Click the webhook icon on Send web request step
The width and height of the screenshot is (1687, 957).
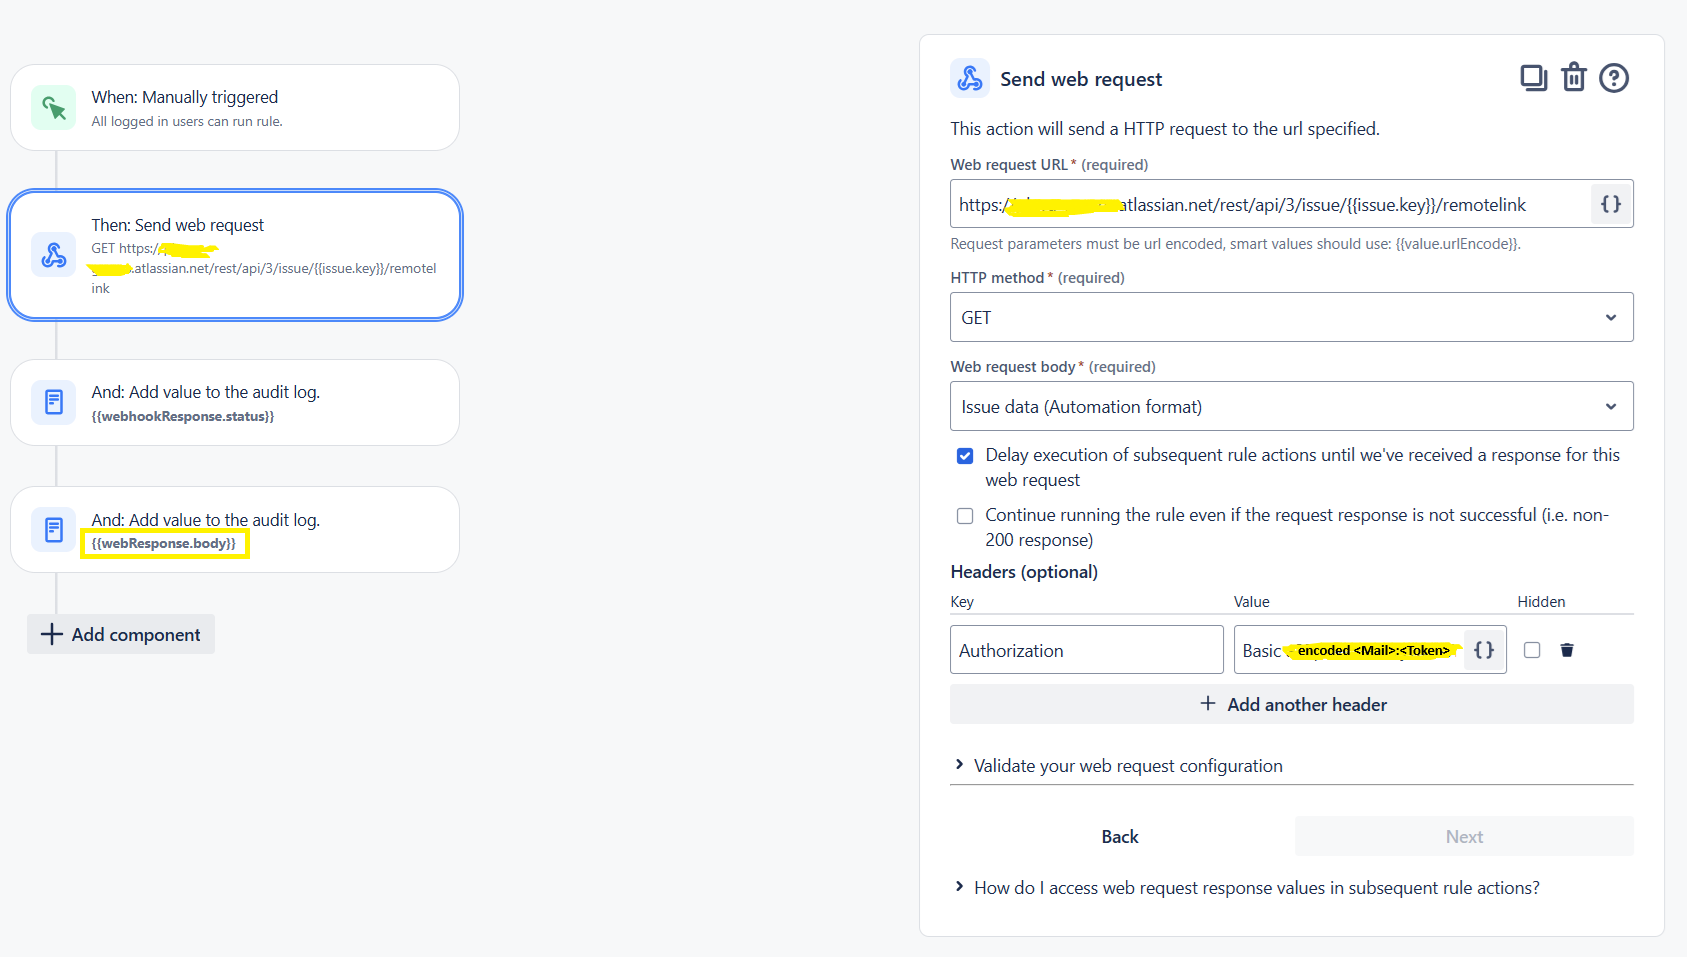(54, 255)
